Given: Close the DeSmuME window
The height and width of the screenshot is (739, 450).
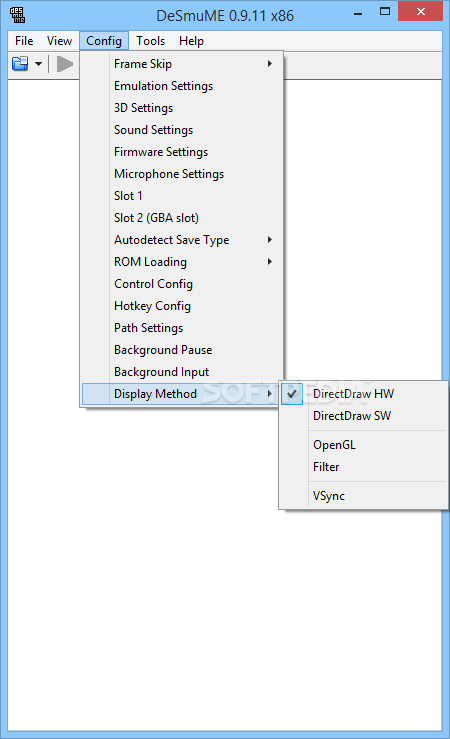Looking at the screenshot, I should pos(420,11).
